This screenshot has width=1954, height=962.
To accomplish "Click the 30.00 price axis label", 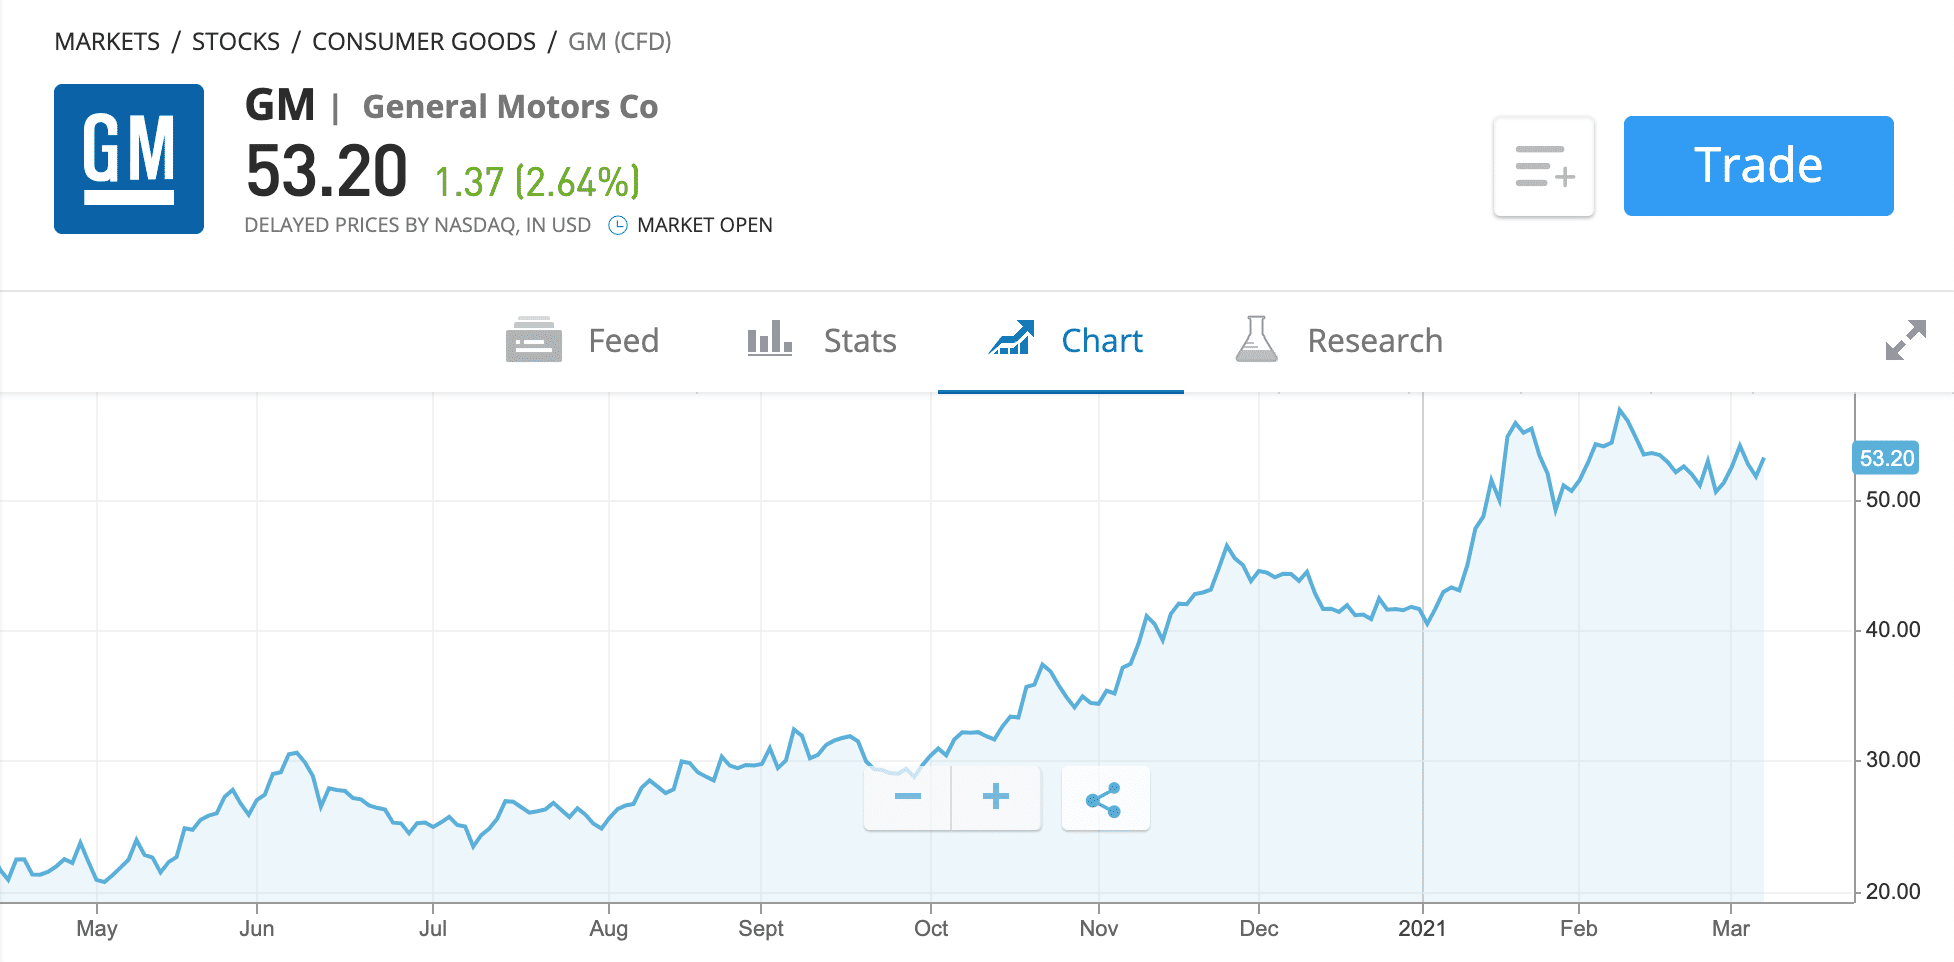I will point(1893,760).
